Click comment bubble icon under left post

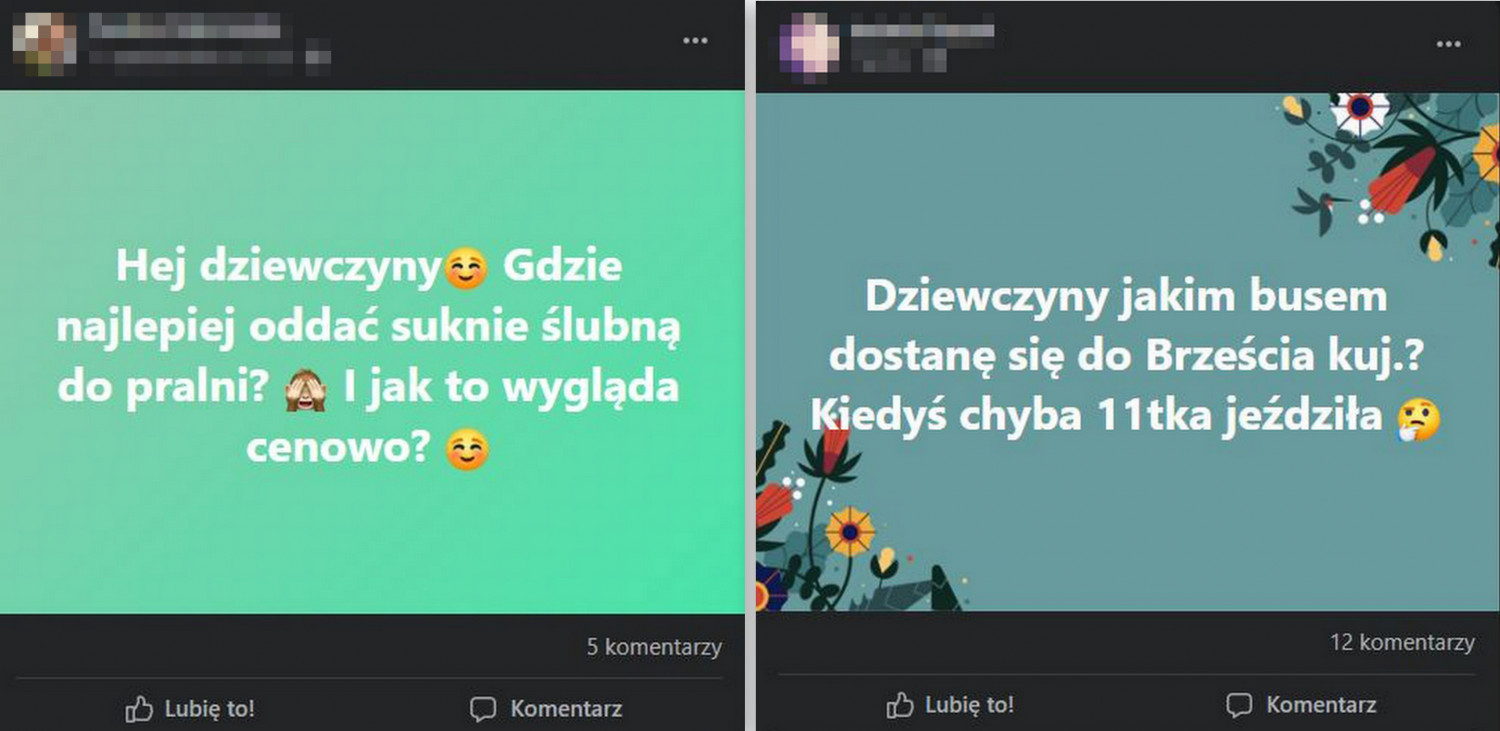(x=483, y=710)
